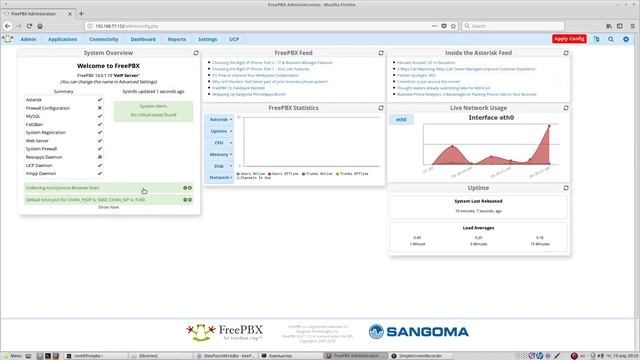640x360 pixels.
Task: Toggle Trunks Offline series in the chart legend
Action: [x=352, y=173]
